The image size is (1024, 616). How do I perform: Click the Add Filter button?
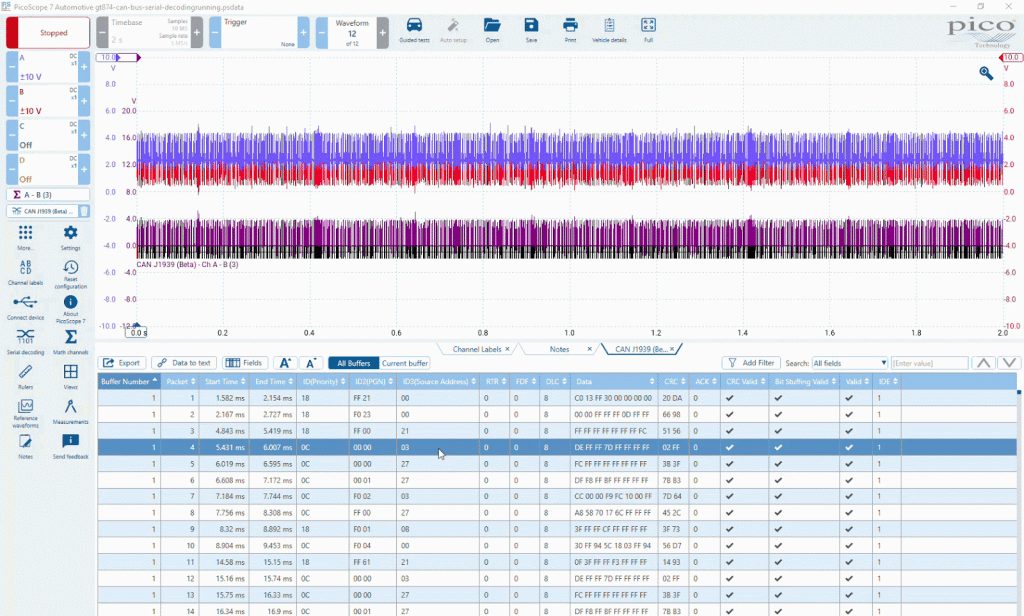click(x=752, y=363)
